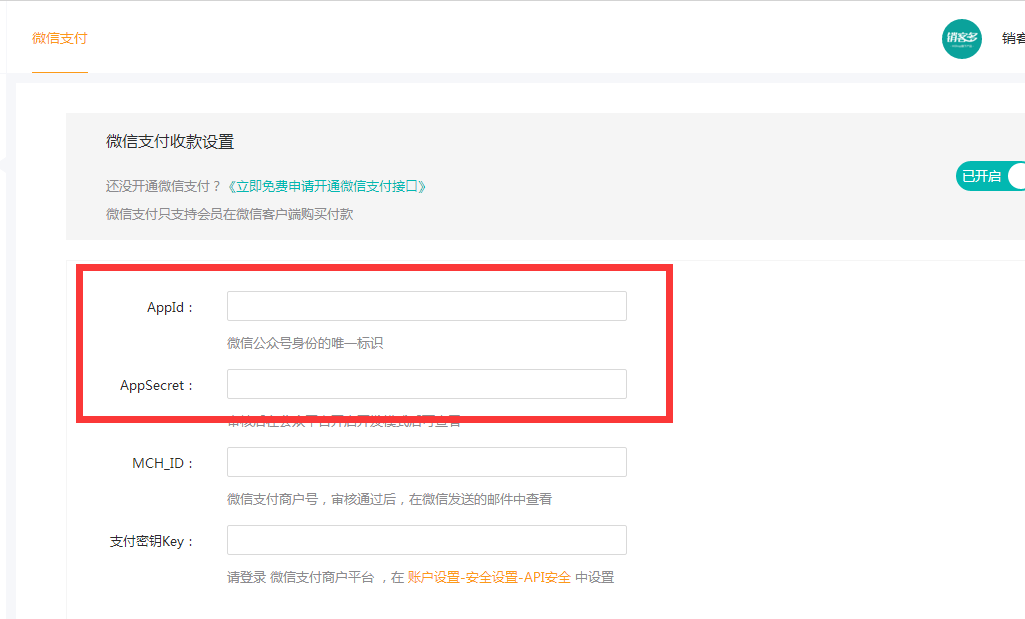Open 账户设置-安全设置-API安全 link
Image resolution: width=1025 pixels, height=619 pixels.
[489, 577]
